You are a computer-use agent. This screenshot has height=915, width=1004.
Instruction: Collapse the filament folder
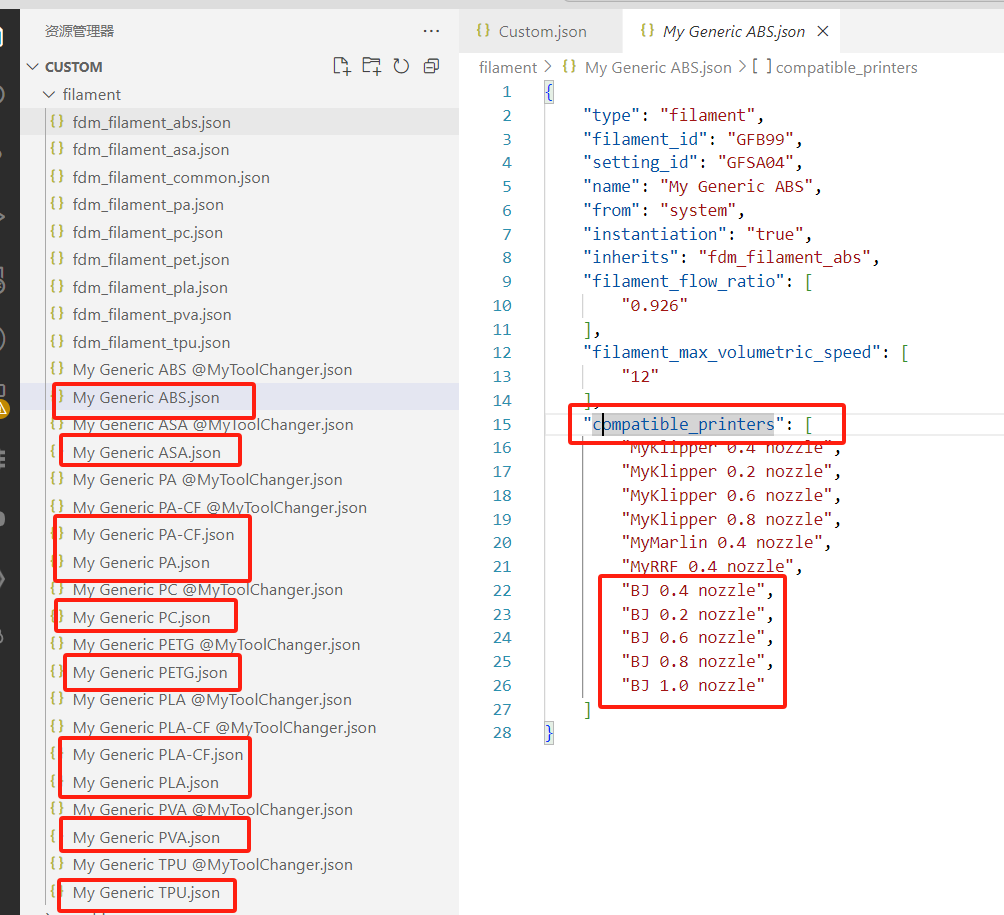49,95
